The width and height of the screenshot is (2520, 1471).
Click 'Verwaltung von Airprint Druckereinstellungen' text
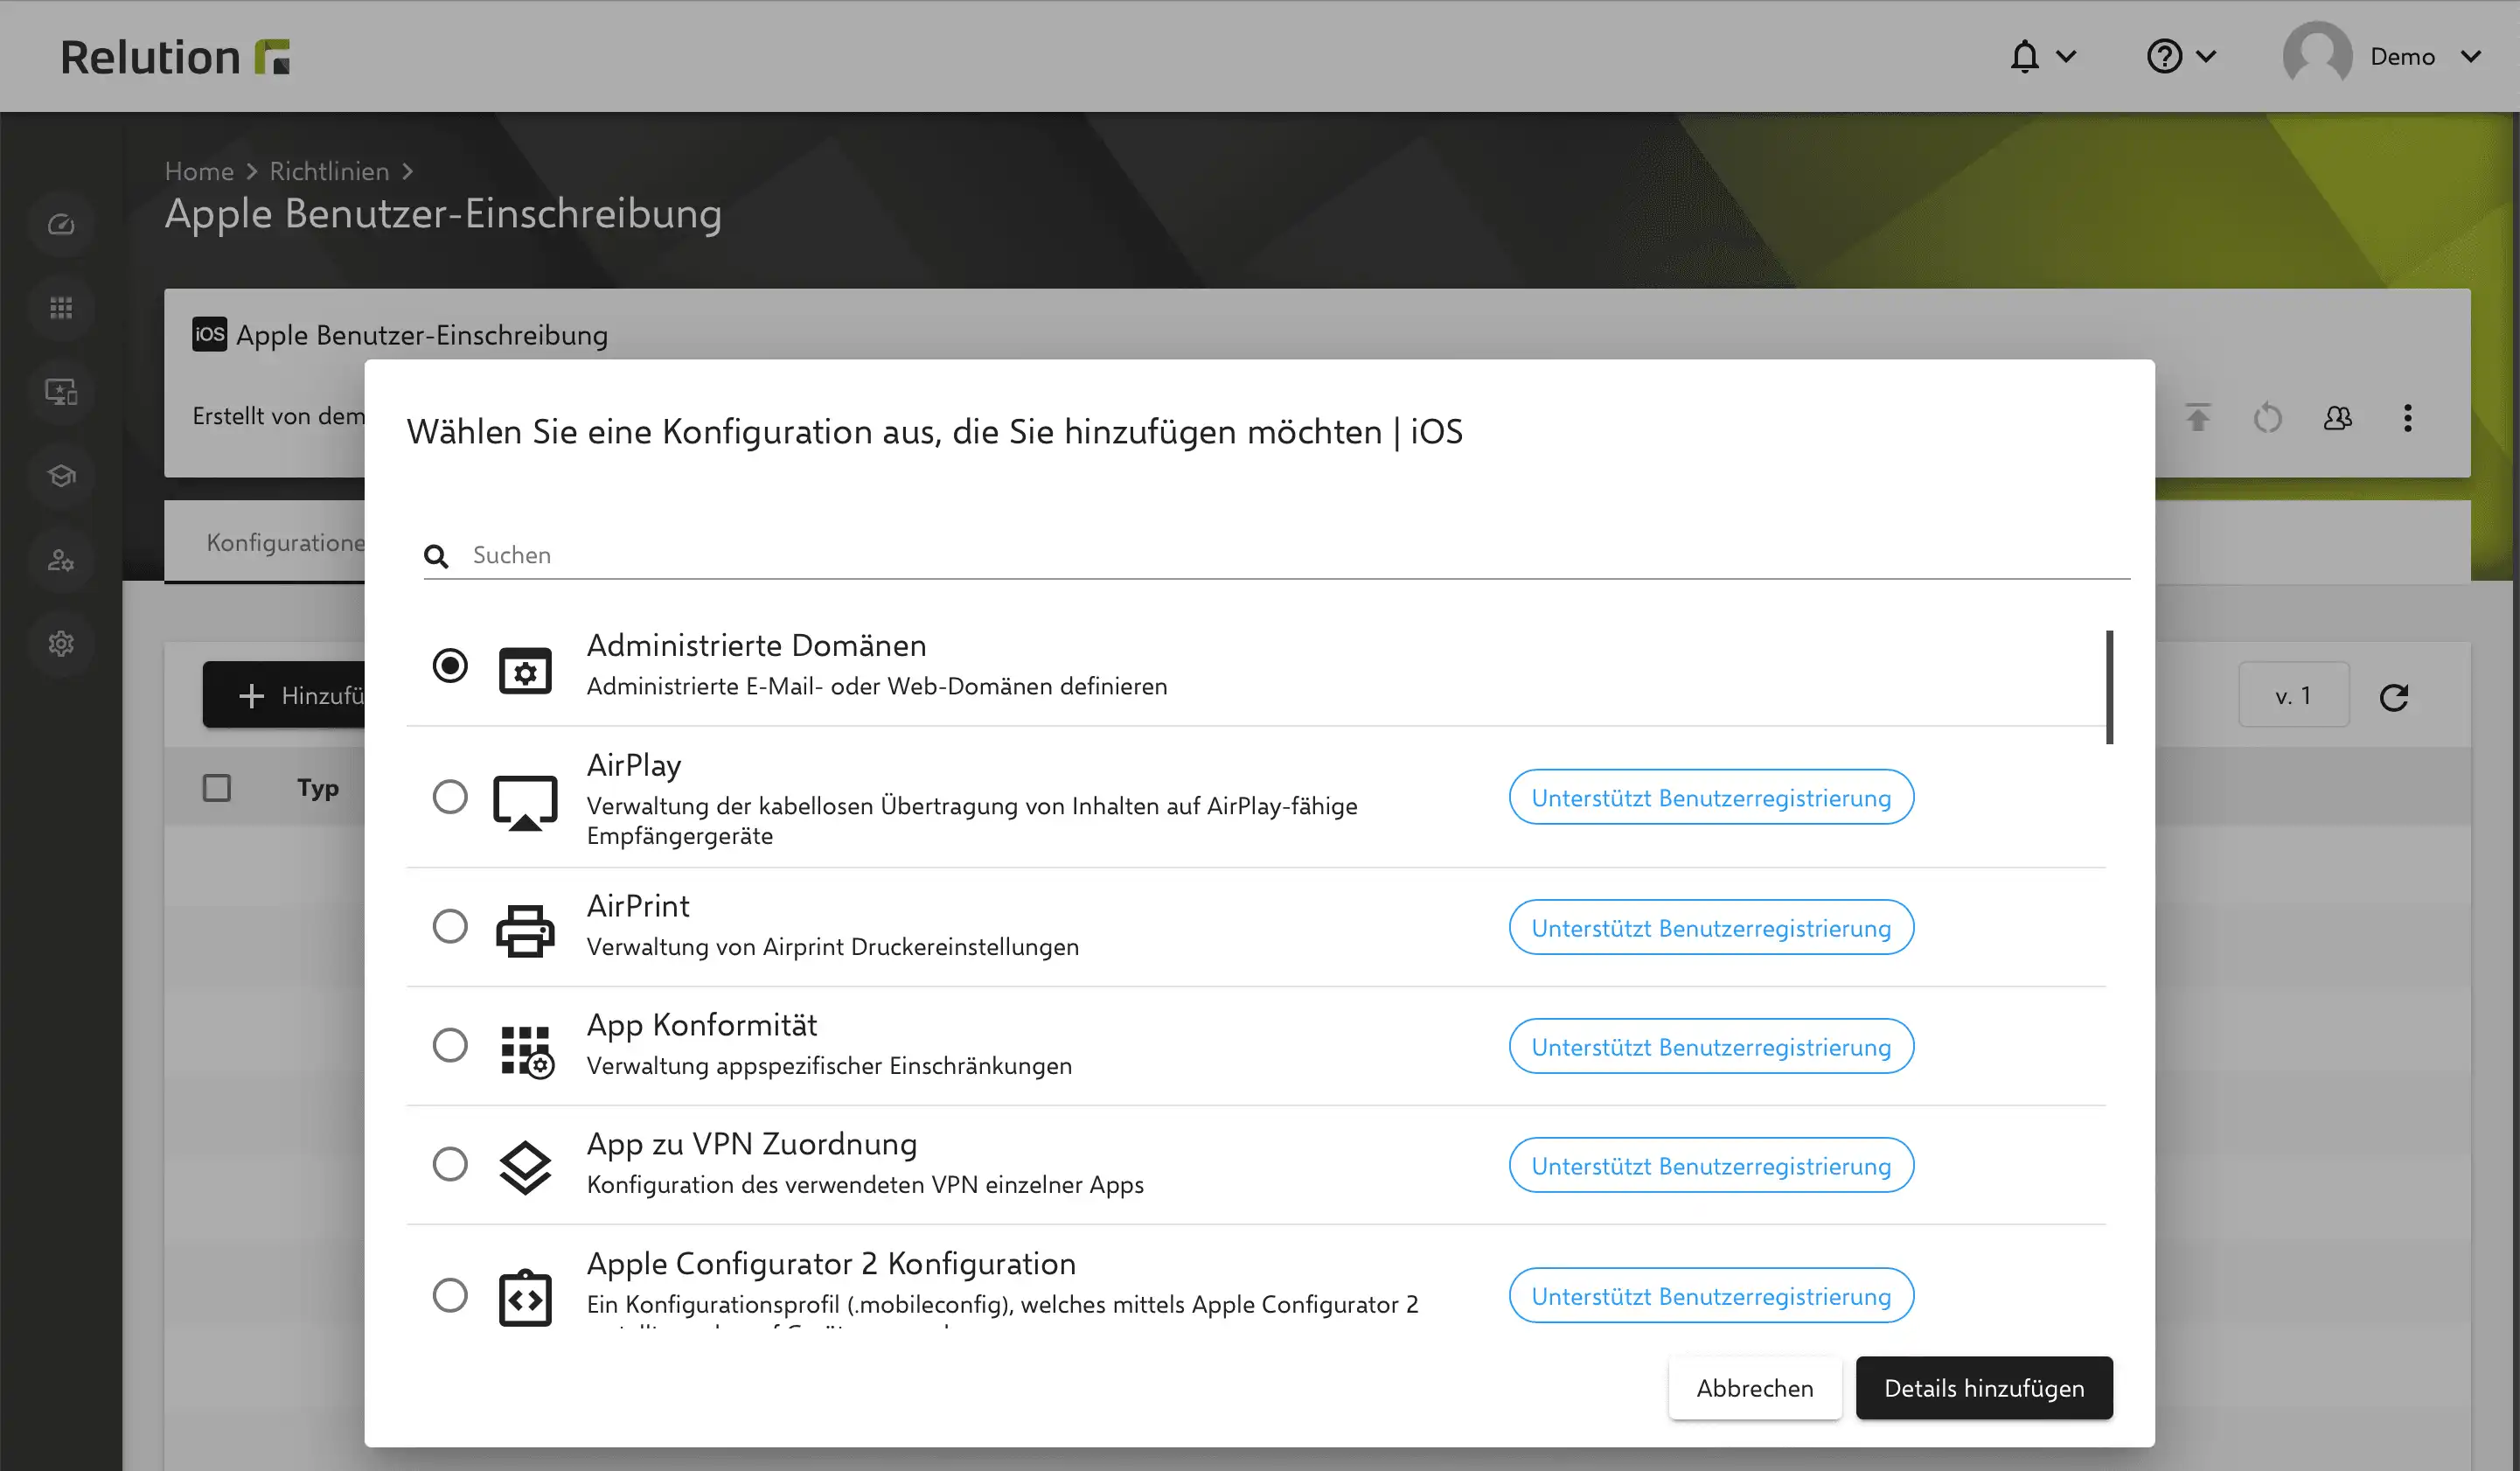coord(832,946)
